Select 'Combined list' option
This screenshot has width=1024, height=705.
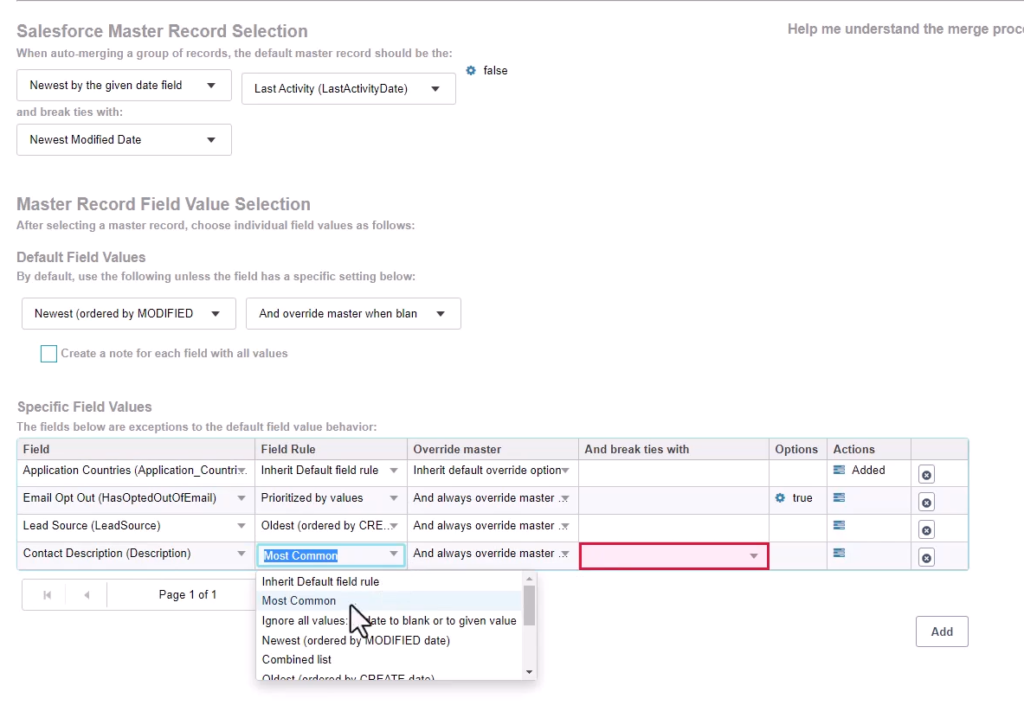click(389, 660)
